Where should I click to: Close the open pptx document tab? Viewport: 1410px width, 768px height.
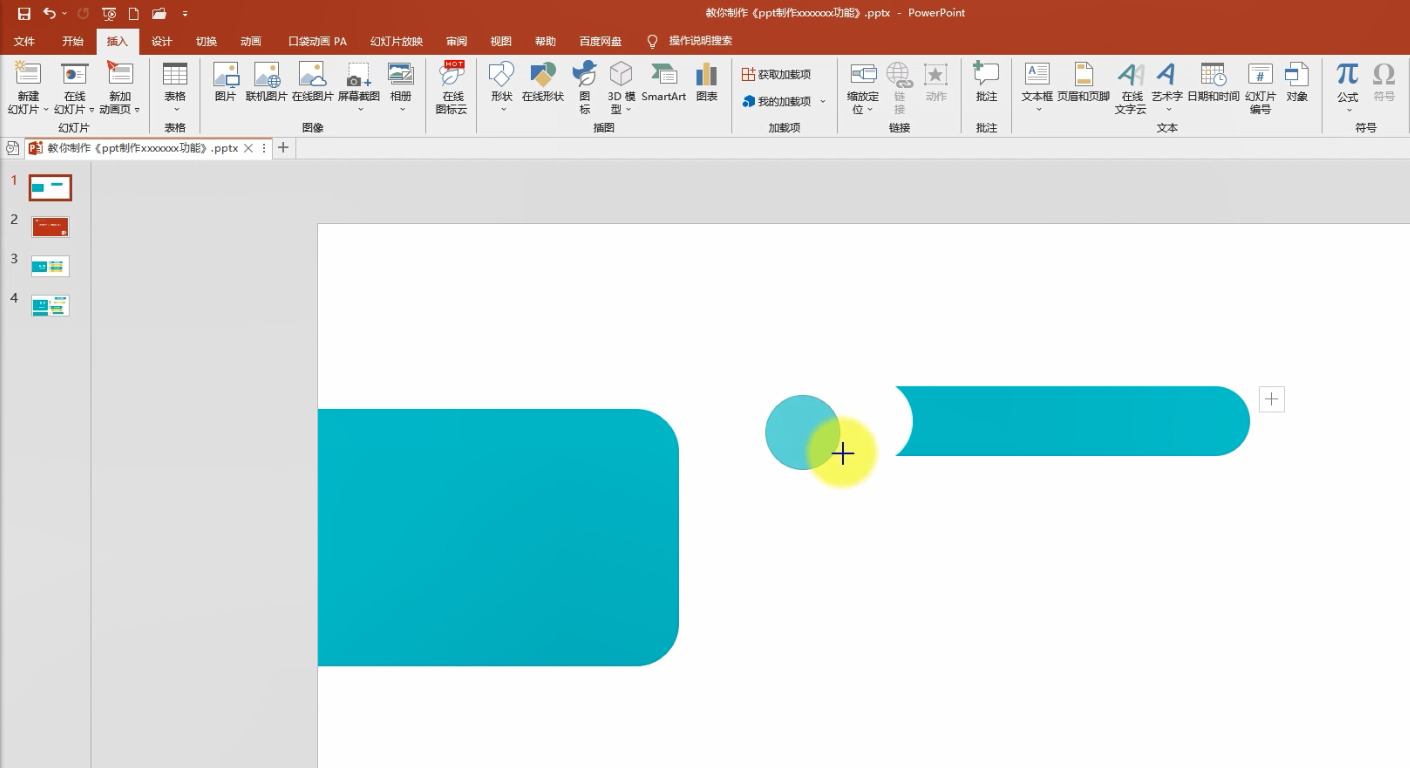pyautogui.click(x=250, y=148)
